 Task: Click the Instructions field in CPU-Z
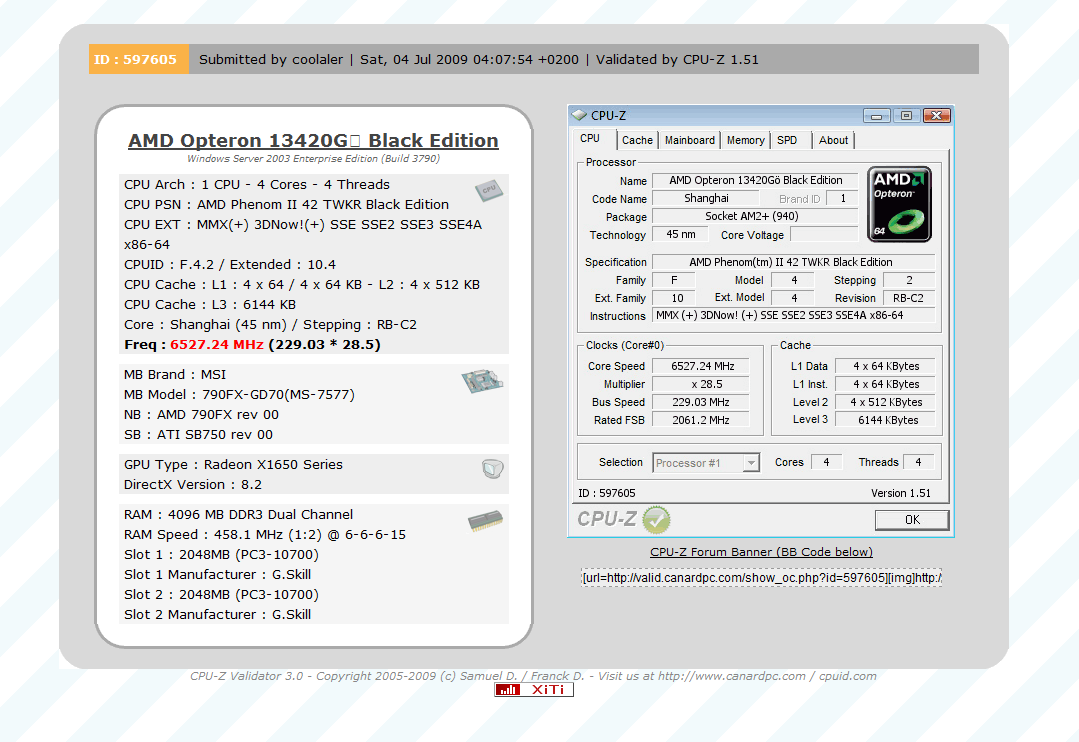(x=793, y=315)
